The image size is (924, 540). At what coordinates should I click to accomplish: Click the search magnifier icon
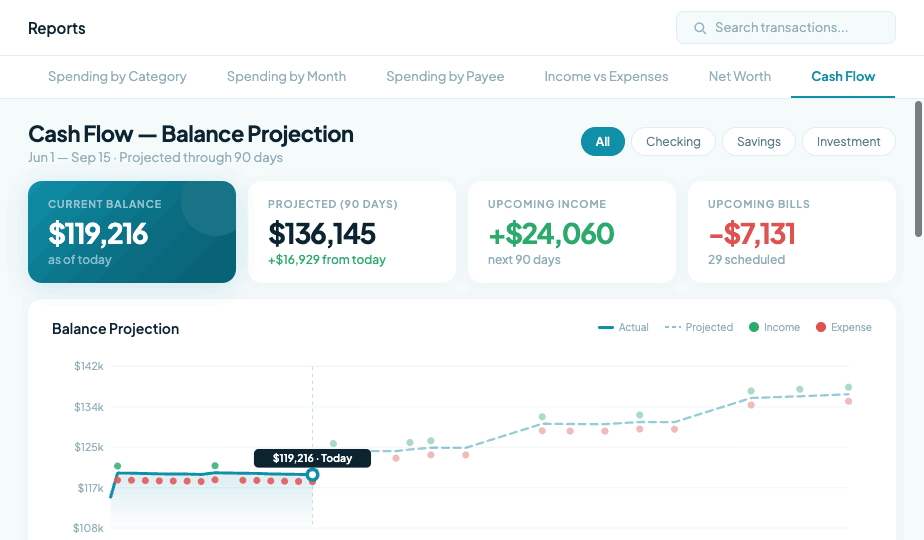coord(699,28)
